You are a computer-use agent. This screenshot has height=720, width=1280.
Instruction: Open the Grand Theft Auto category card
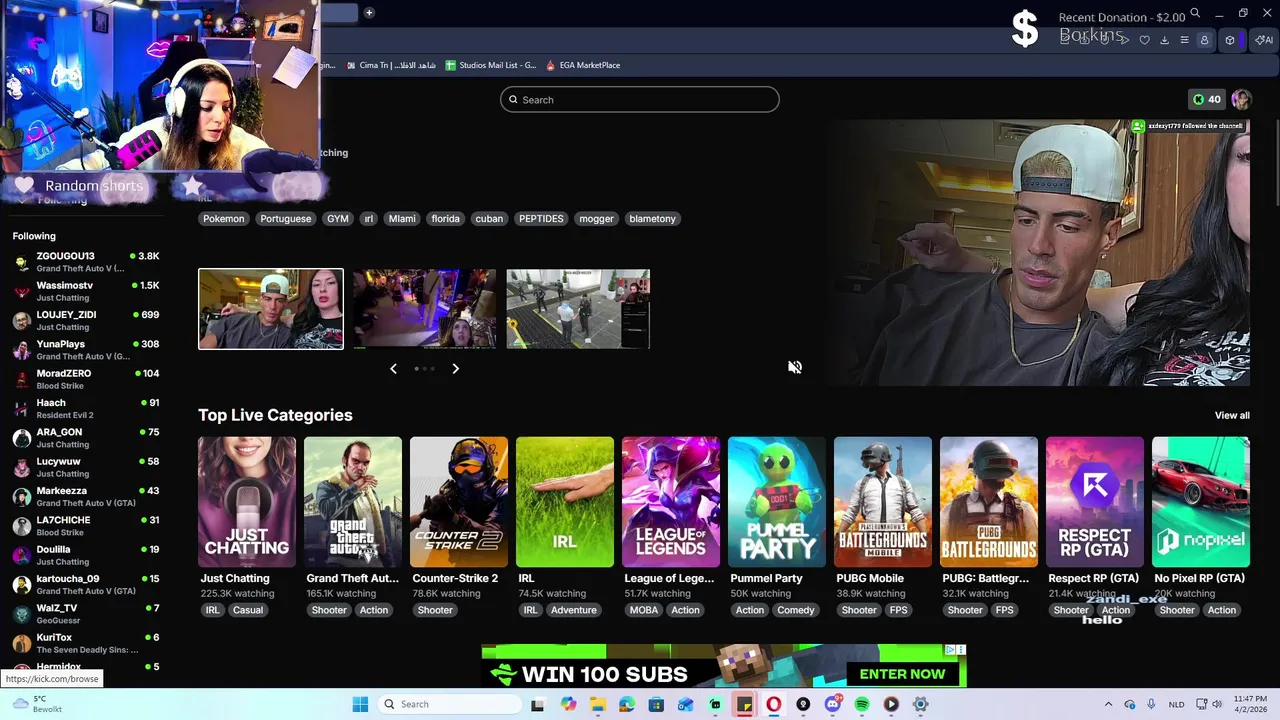tap(353, 502)
